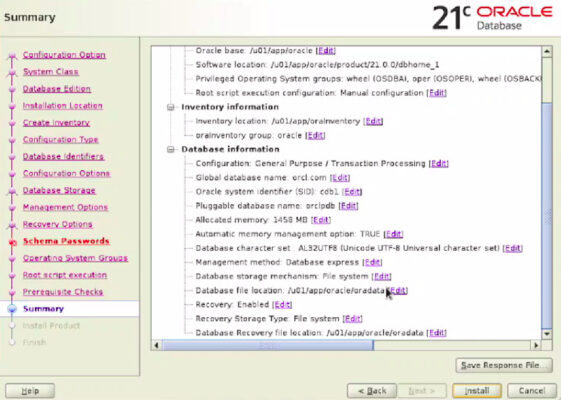This screenshot has width=561, height=400.
Task: Click the vertical scrollbar thumb
Action: tap(547, 216)
